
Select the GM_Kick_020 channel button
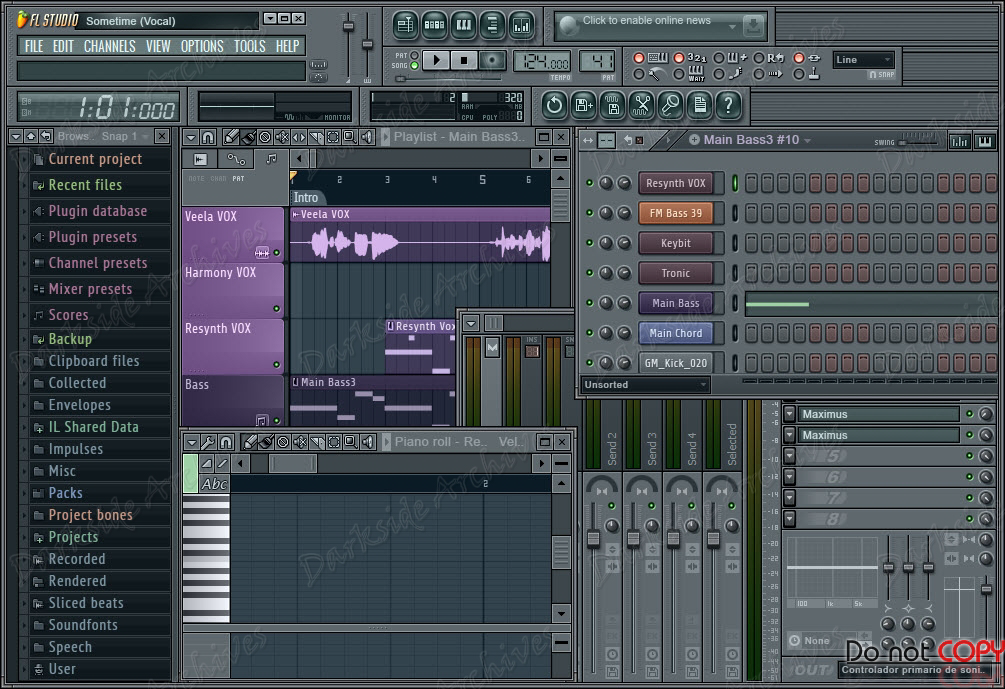click(x=676, y=363)
